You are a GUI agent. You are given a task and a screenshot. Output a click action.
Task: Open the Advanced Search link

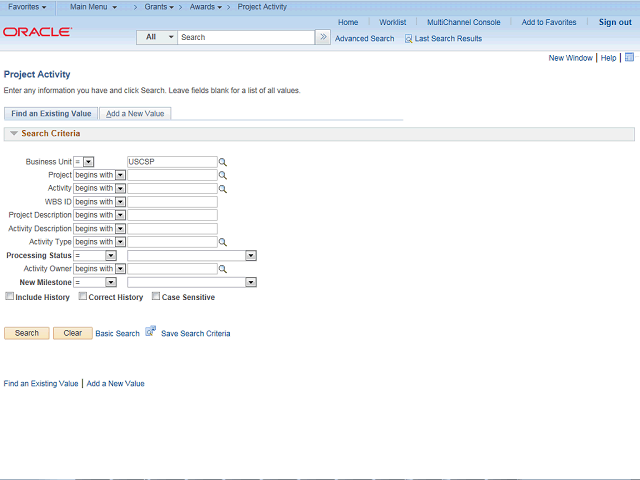[364, 39]
